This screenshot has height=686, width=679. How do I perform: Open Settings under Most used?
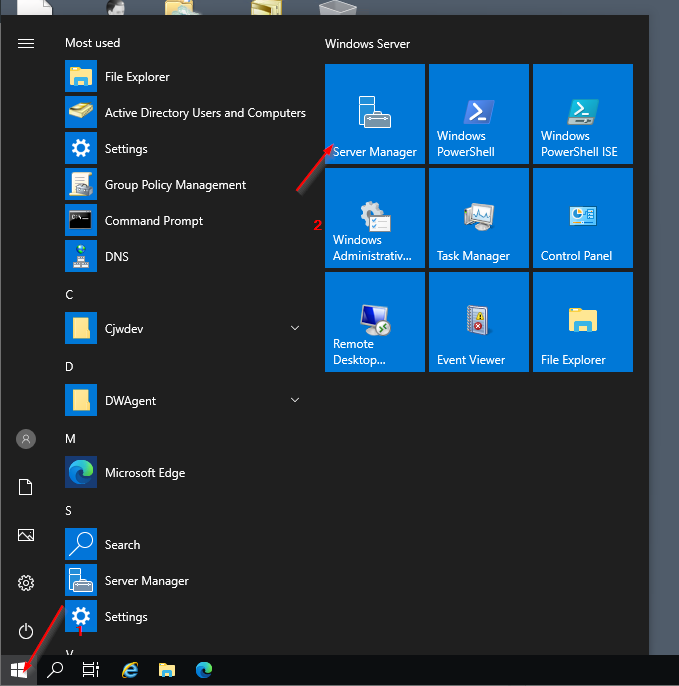[x=186, y=148]
